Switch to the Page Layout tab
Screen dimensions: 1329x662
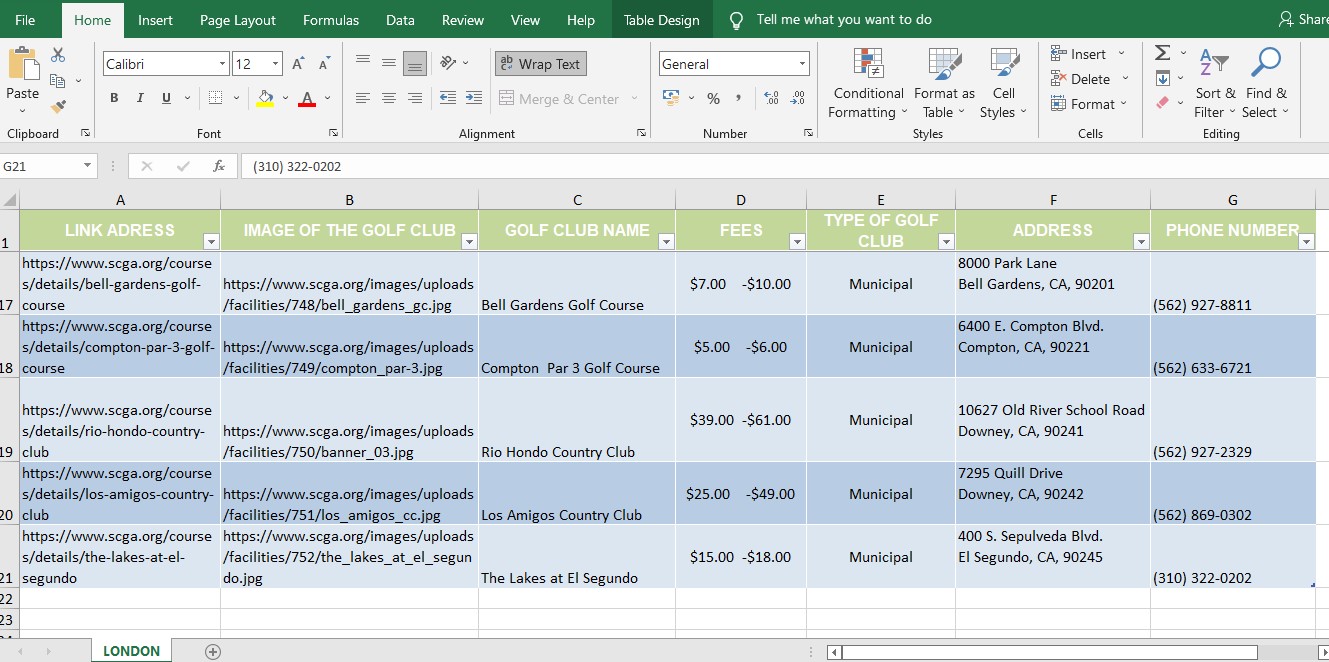tap(238, 20)
